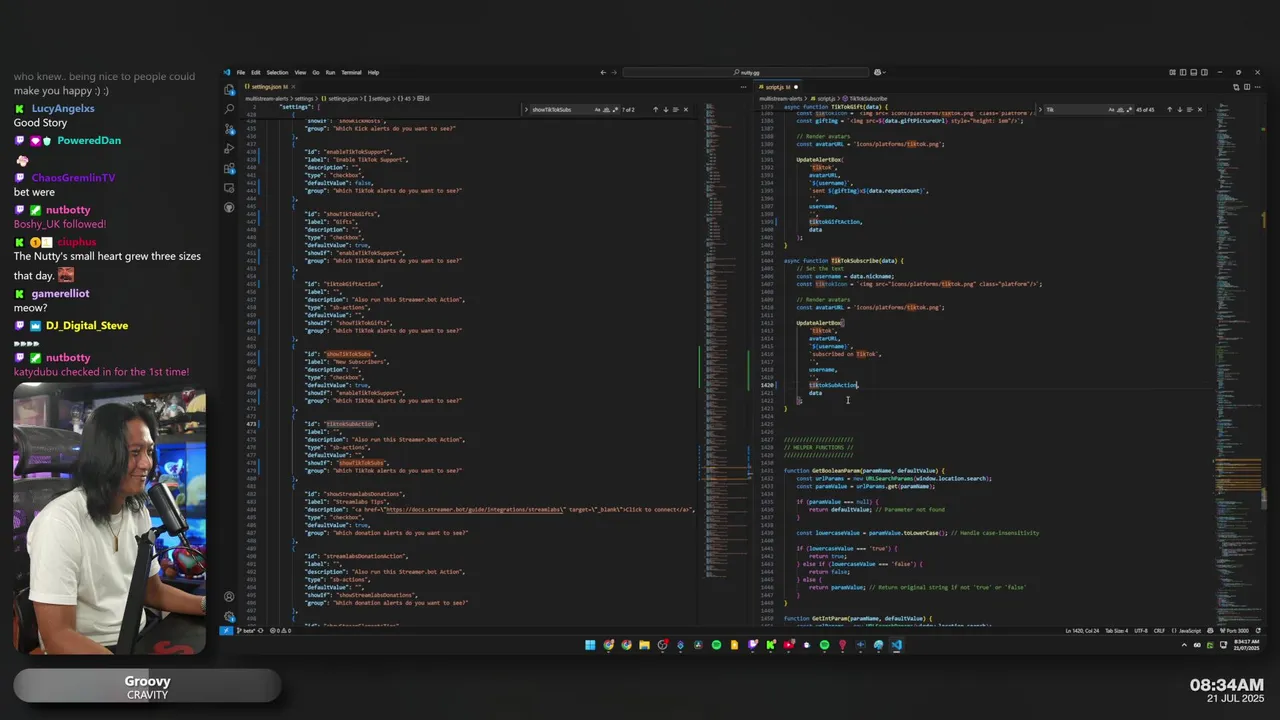Click Port 3000 in status bar
1280x720 pixels.
click(x=1234, y=631)
